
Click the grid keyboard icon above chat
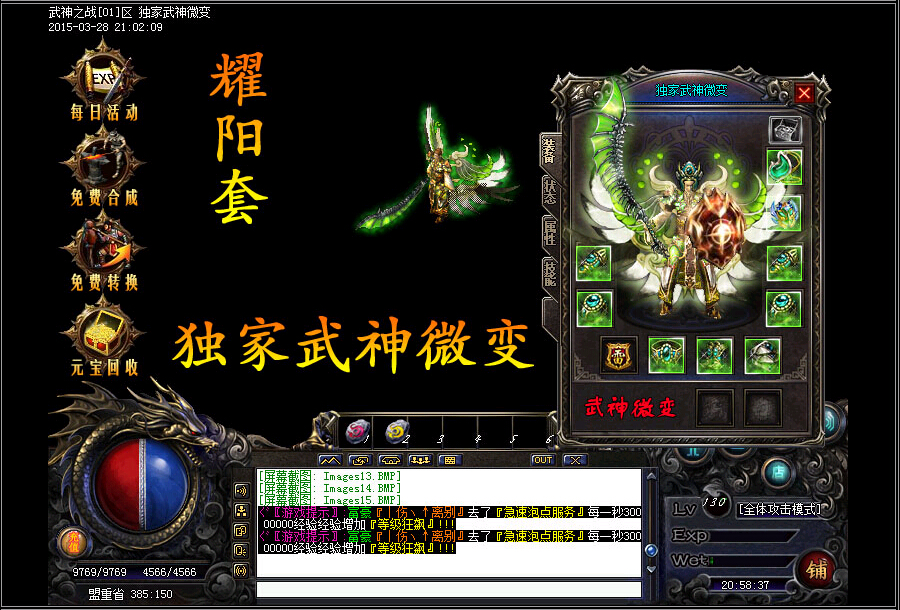click(x=450, y=460)
